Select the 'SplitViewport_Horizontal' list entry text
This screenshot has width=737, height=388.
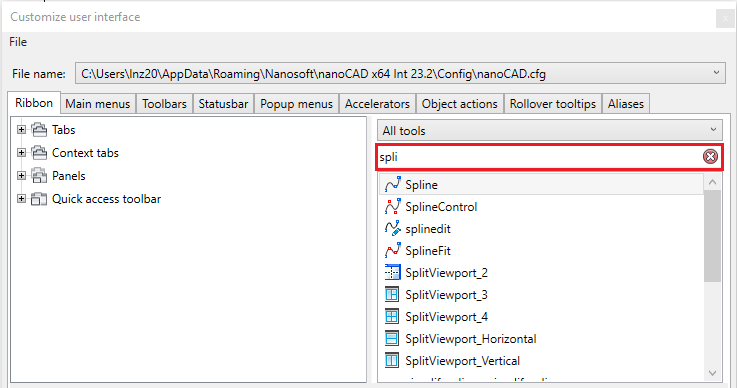471,339
